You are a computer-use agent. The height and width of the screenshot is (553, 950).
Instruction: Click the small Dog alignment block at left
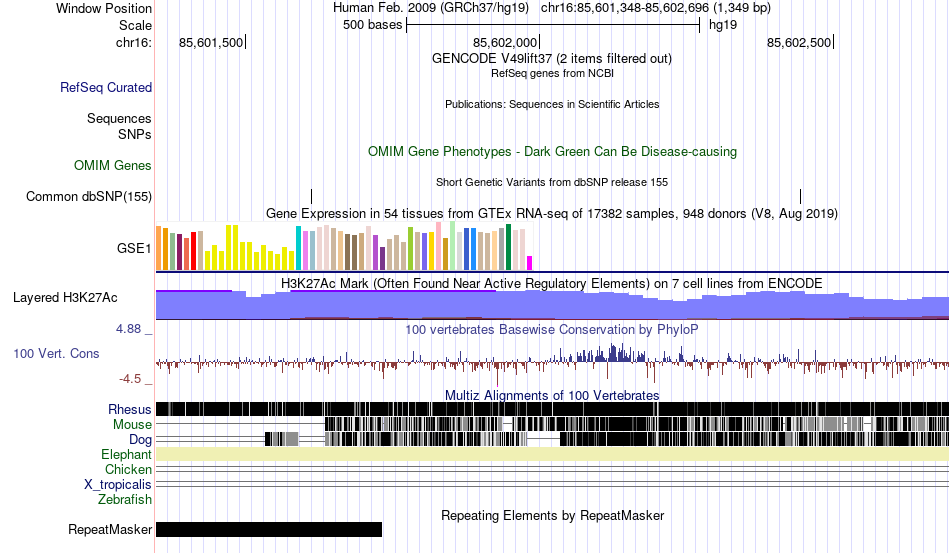(x=282, y=439)
